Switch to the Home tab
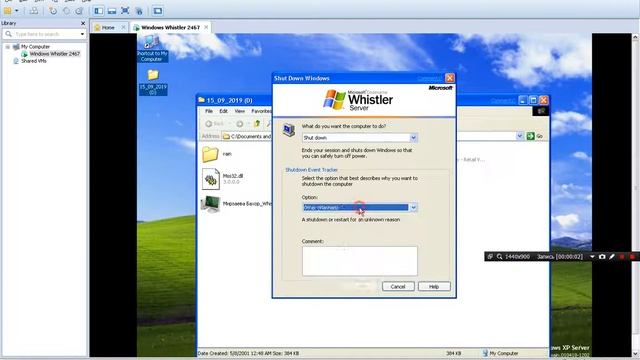 click(108, 27)
